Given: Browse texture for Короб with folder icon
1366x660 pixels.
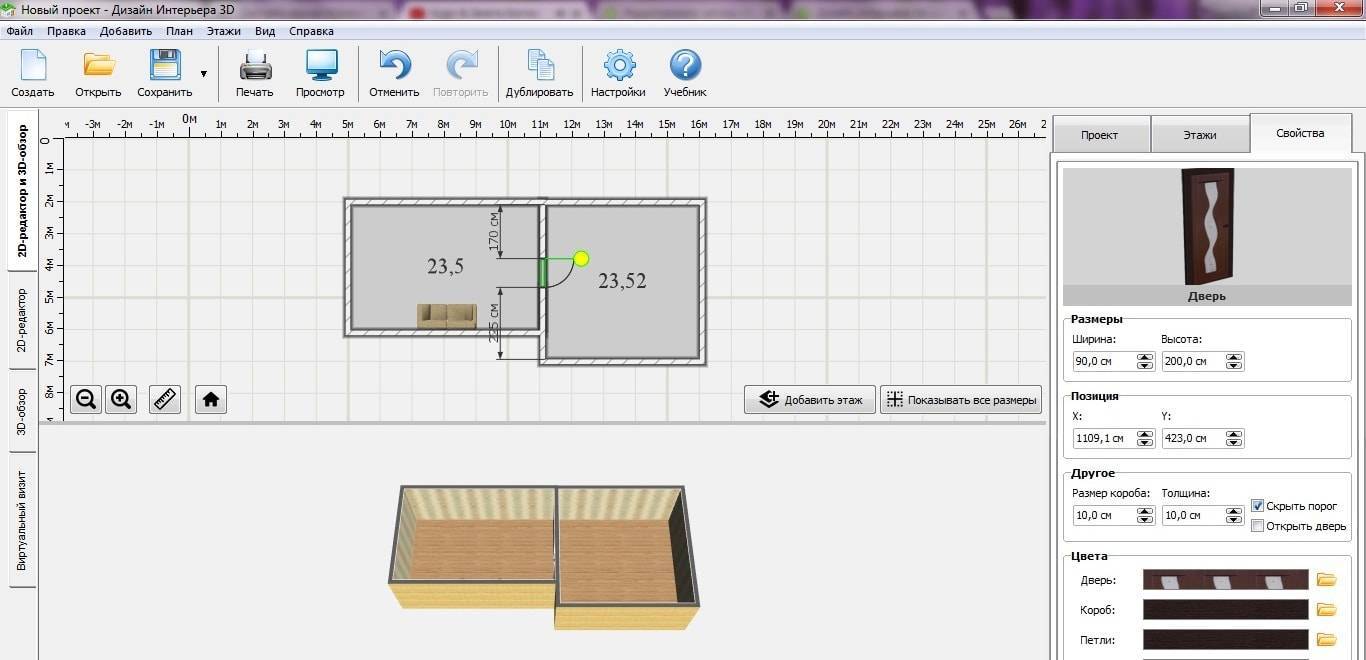Looking at the screenshot, I should [1326, 610].
